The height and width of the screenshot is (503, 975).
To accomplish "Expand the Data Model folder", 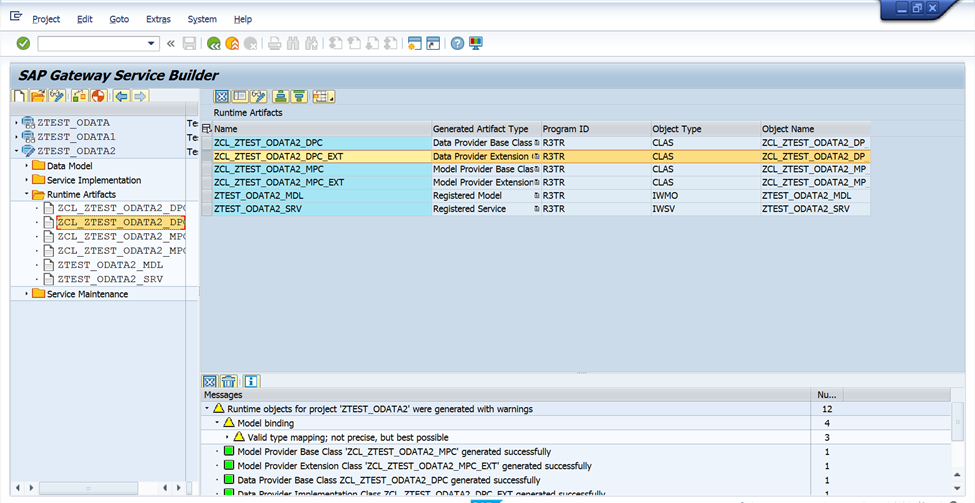I will click(27, 165).
